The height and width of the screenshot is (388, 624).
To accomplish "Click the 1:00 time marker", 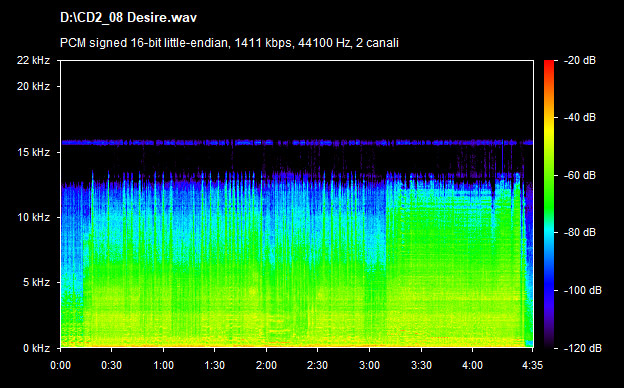I will (x=163, y=365).
